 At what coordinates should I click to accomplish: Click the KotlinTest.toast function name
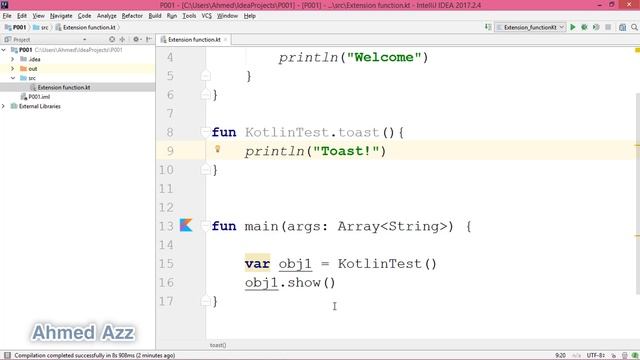(312, 132)
